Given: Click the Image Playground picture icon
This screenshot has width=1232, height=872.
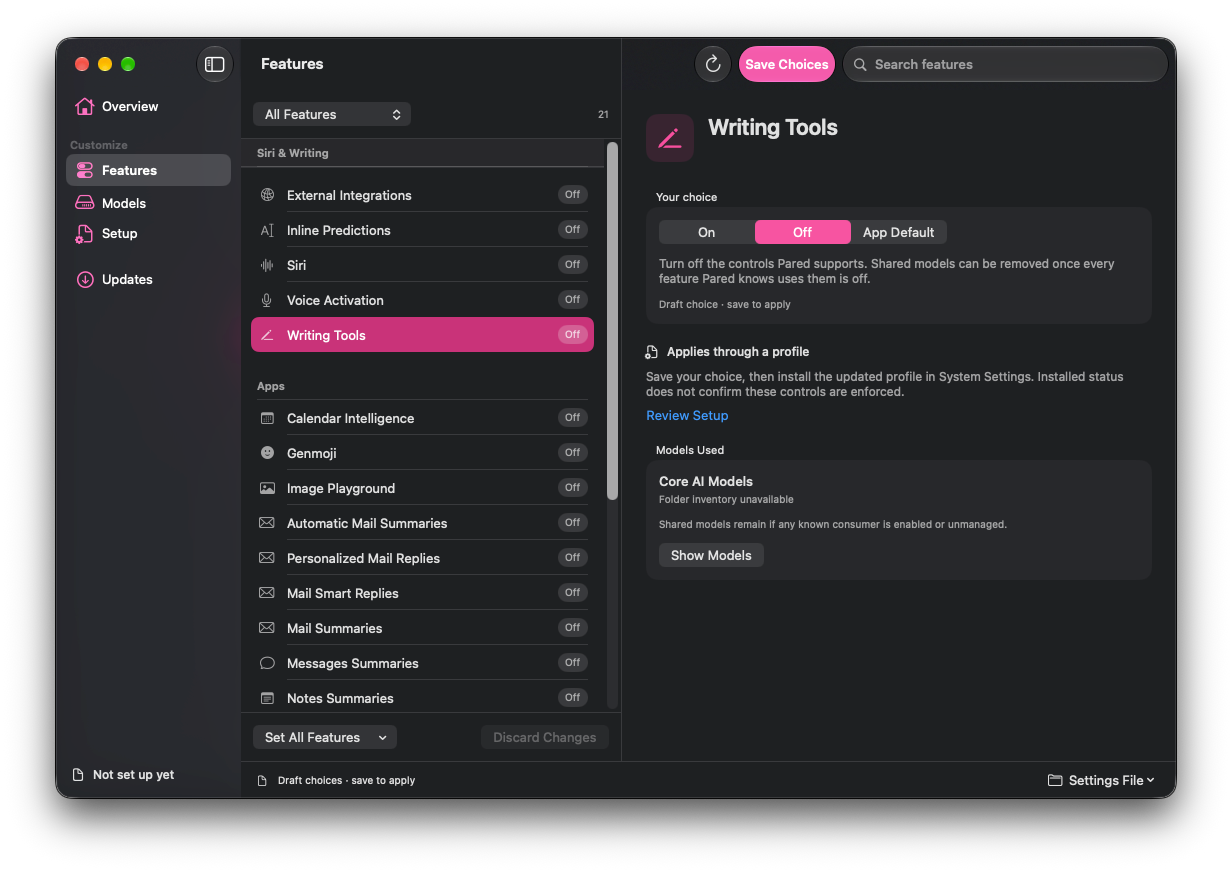Looking at the screenshot, I should pos(267,488).
